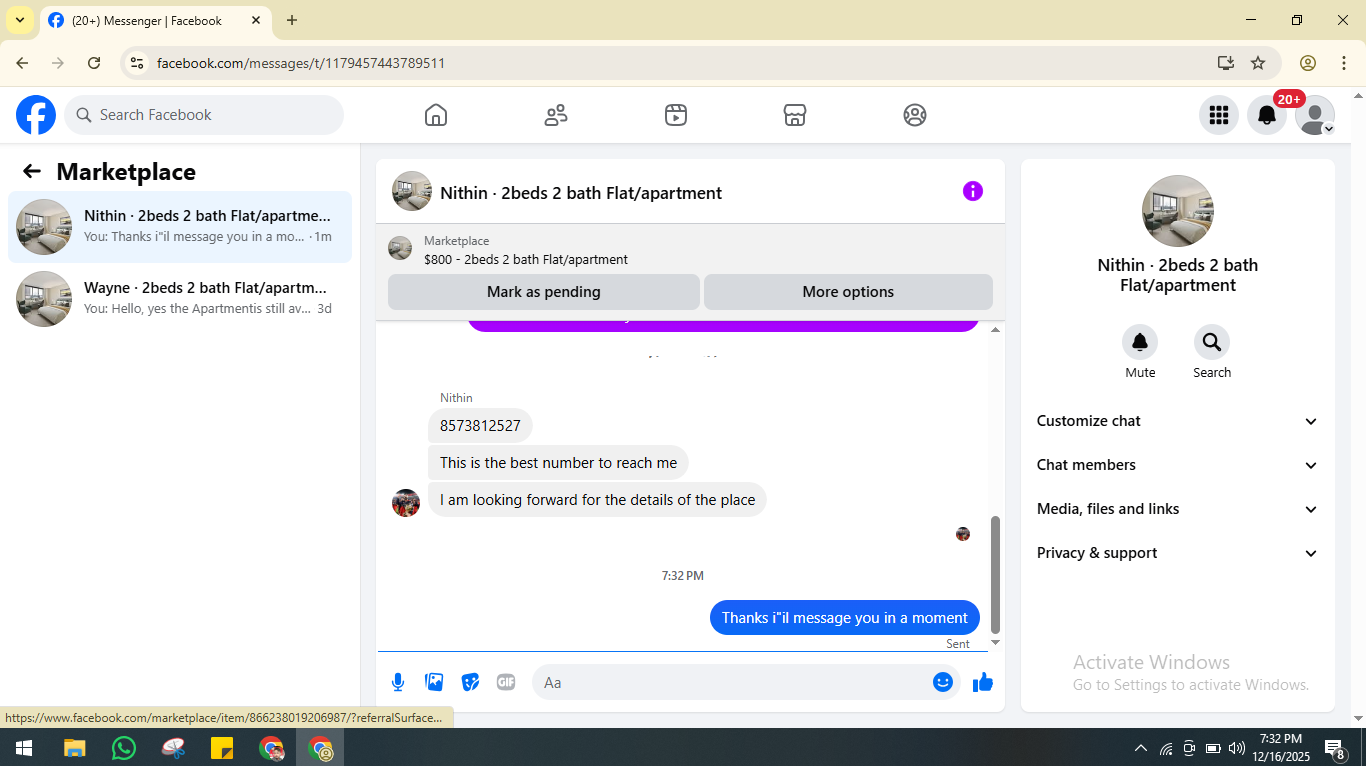Screen dimensions: 1366x766
Task: Open the notifications bell with 20+ badge
Action: click(x=1267, y=115)
